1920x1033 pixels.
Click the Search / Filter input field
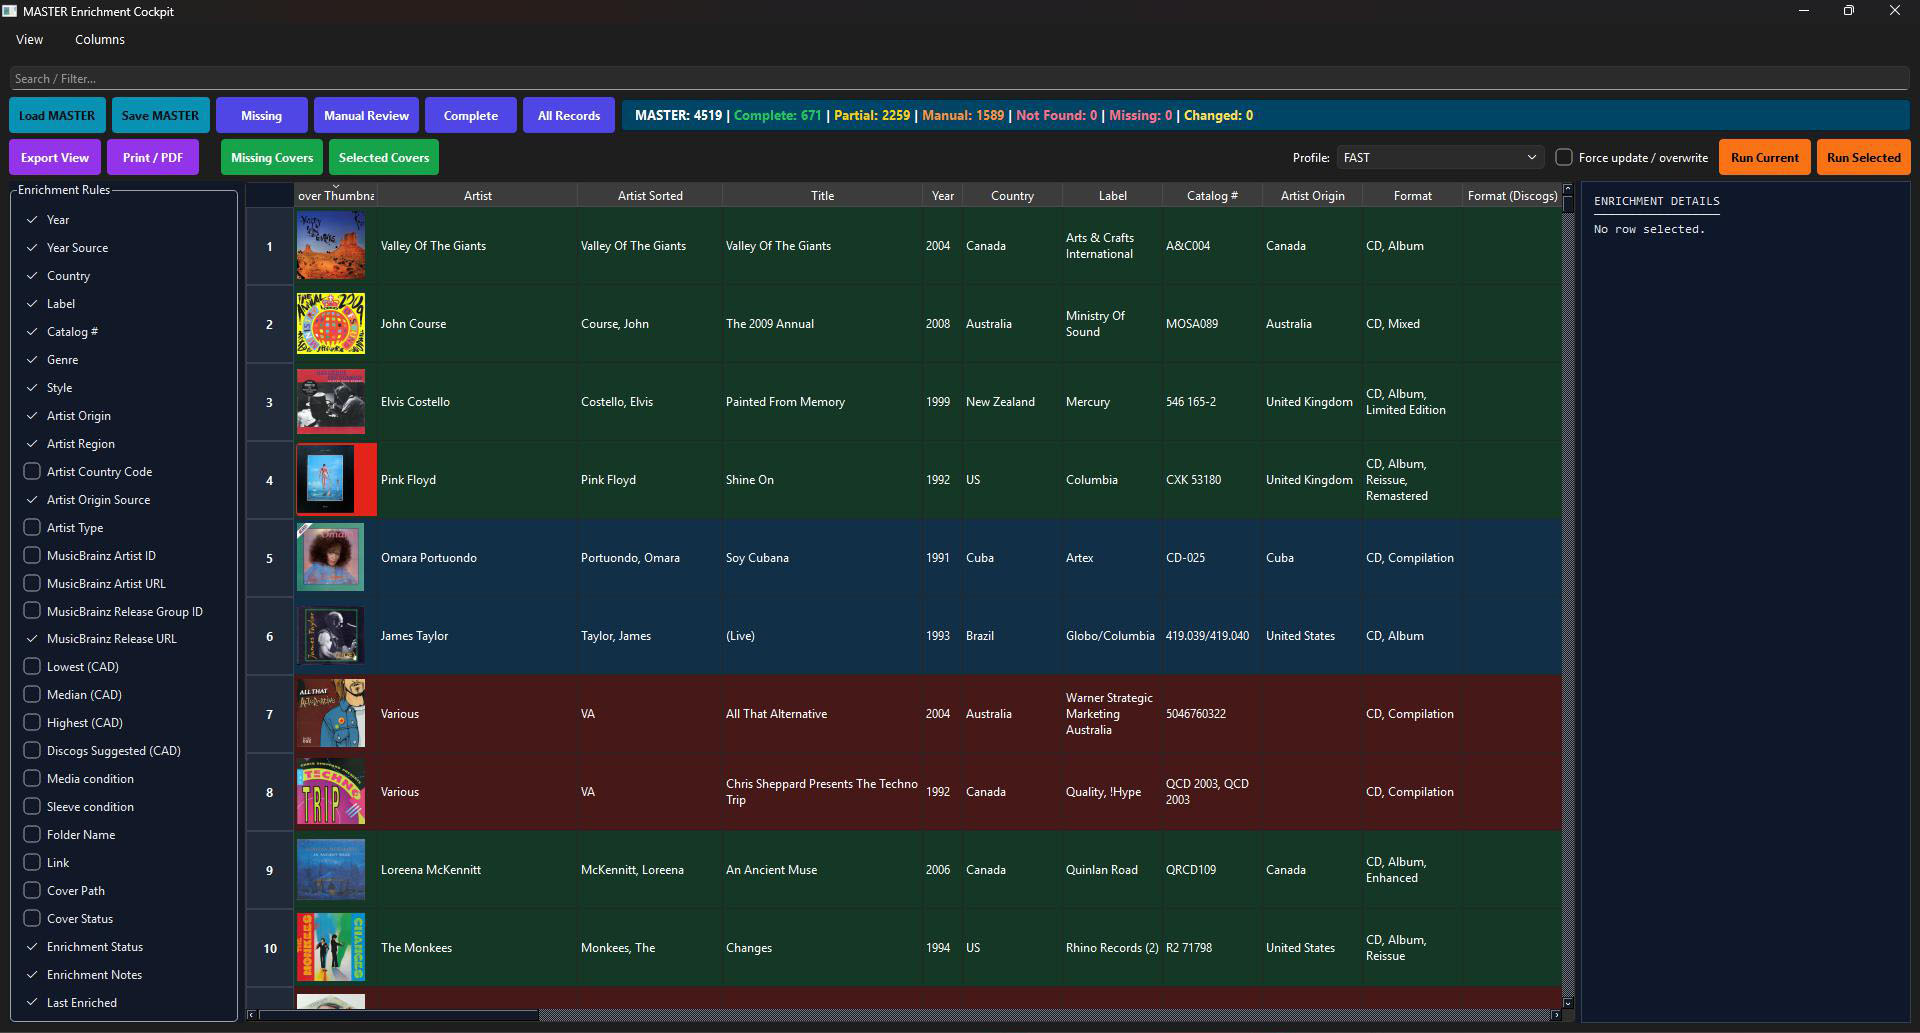(x=959, y=78)
